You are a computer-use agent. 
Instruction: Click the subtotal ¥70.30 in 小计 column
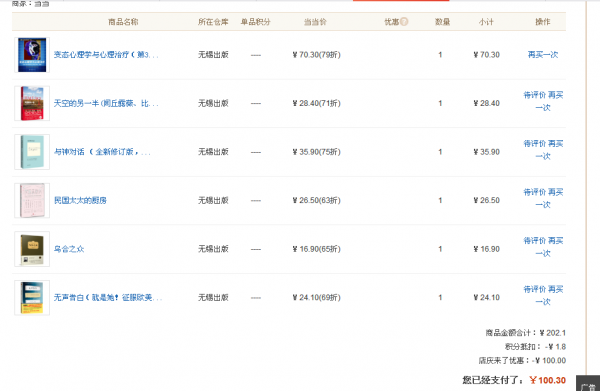486,55
